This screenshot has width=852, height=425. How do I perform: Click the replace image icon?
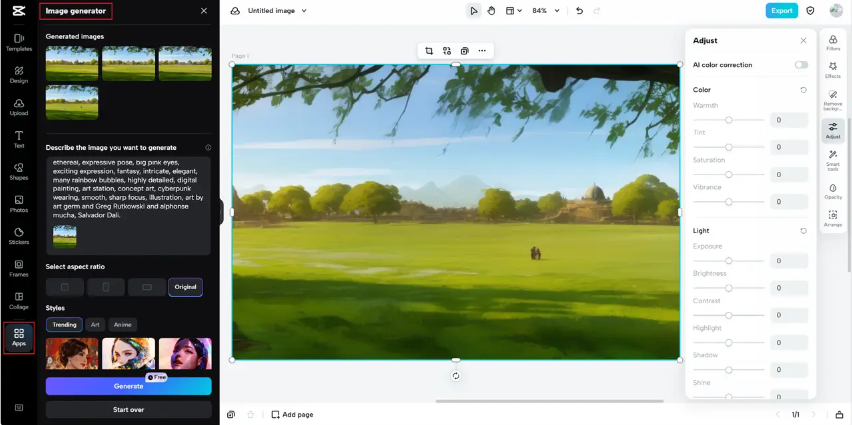click(x=447, y=51)
